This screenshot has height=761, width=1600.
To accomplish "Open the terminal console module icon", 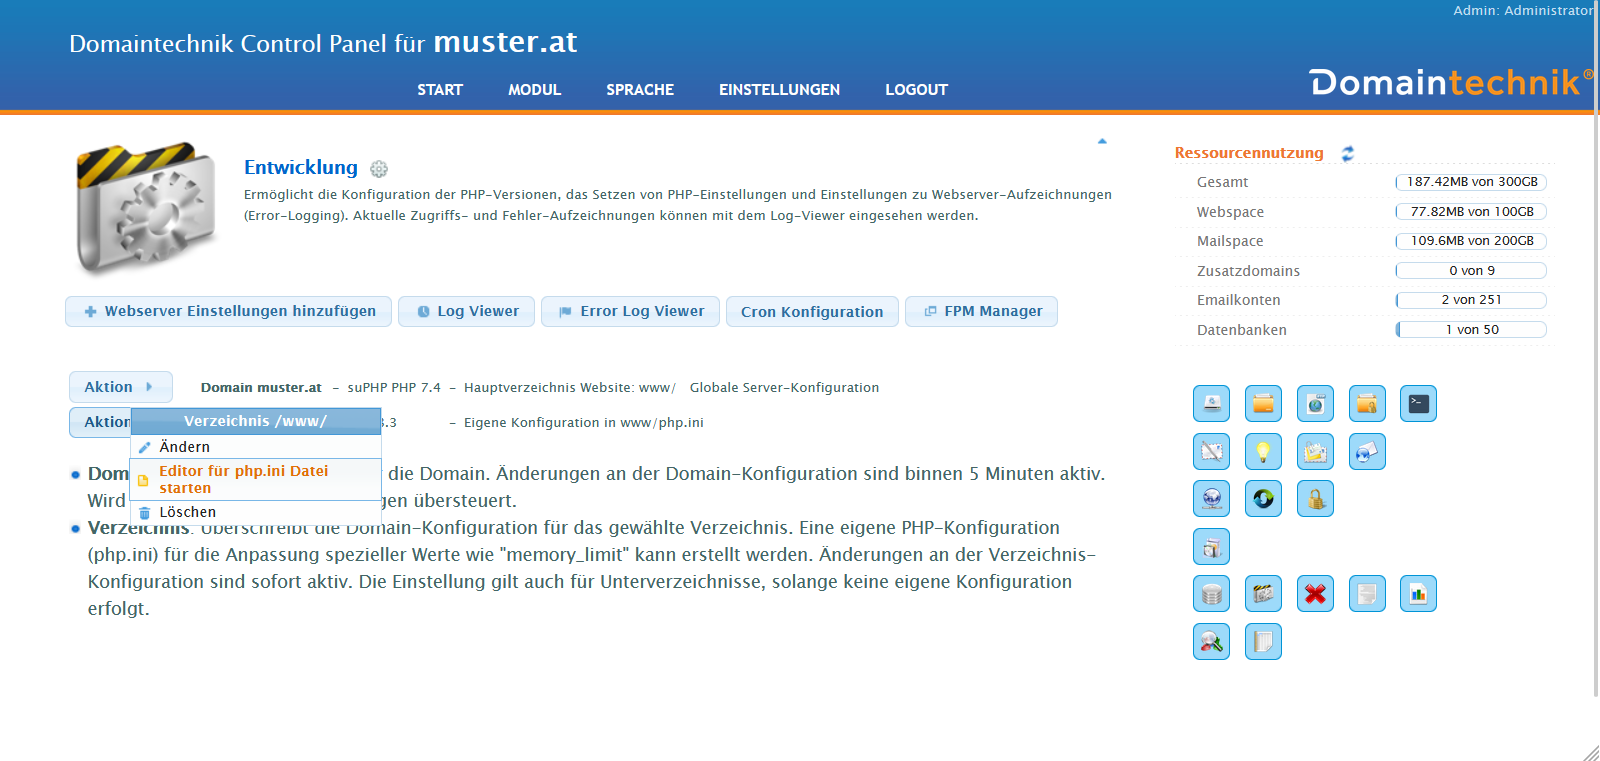I will point(1418,404).
